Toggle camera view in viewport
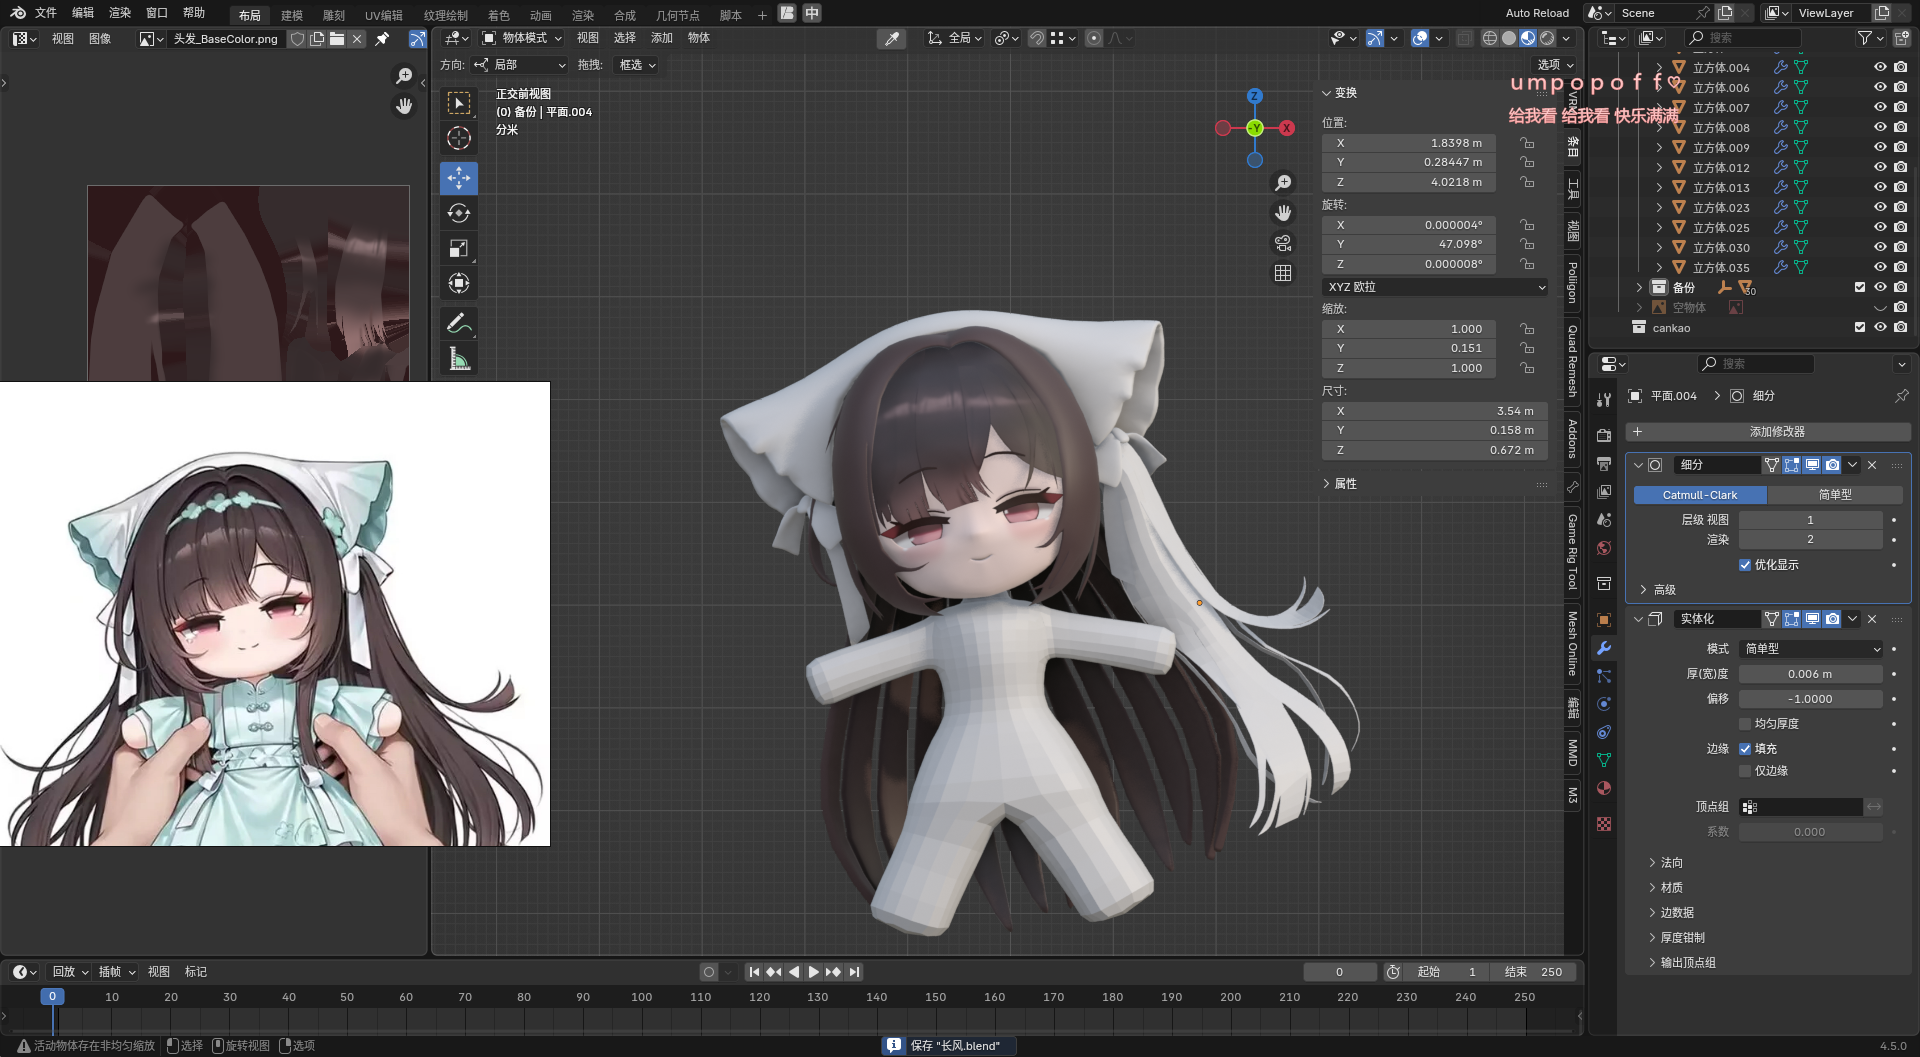Image resolution: width=1920 pixels, height=1057 pixels. 1283,243
